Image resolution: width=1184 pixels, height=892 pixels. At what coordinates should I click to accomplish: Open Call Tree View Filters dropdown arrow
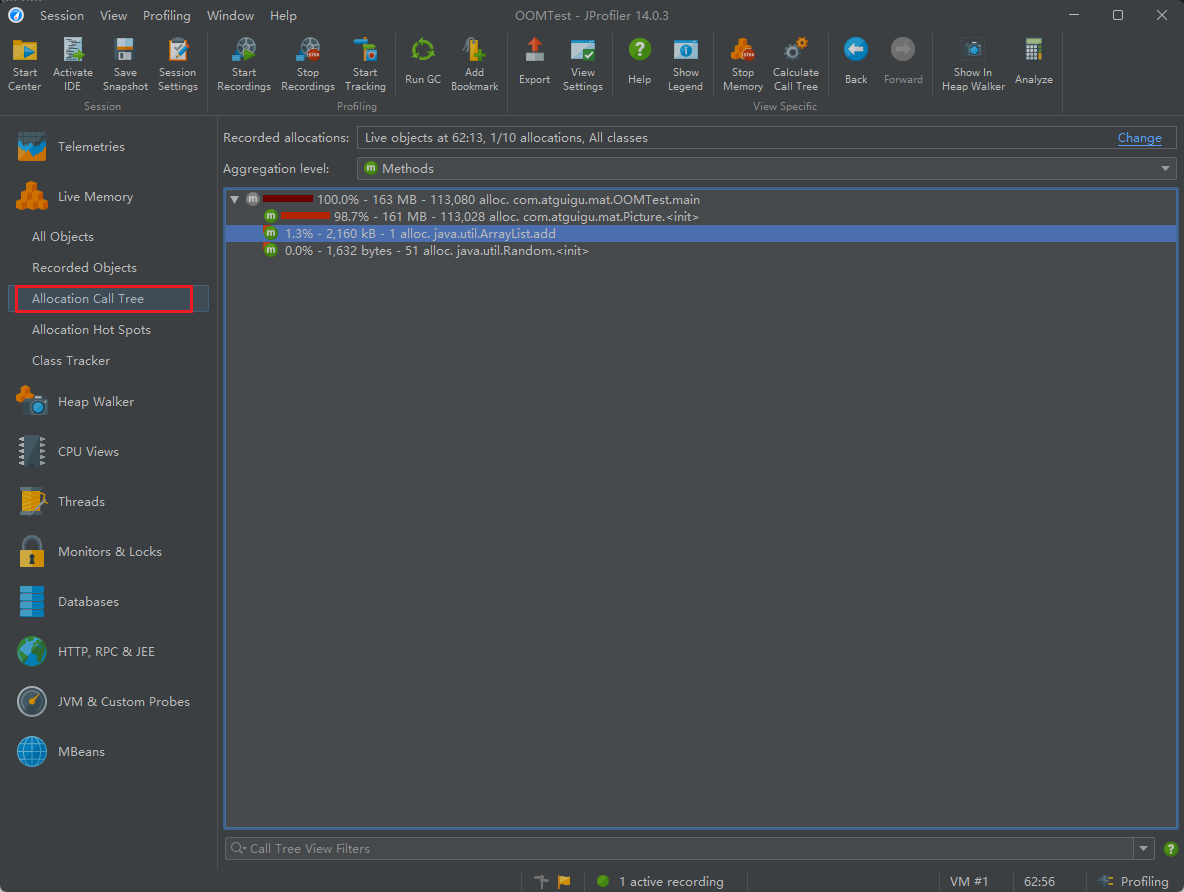[1143, 848]
